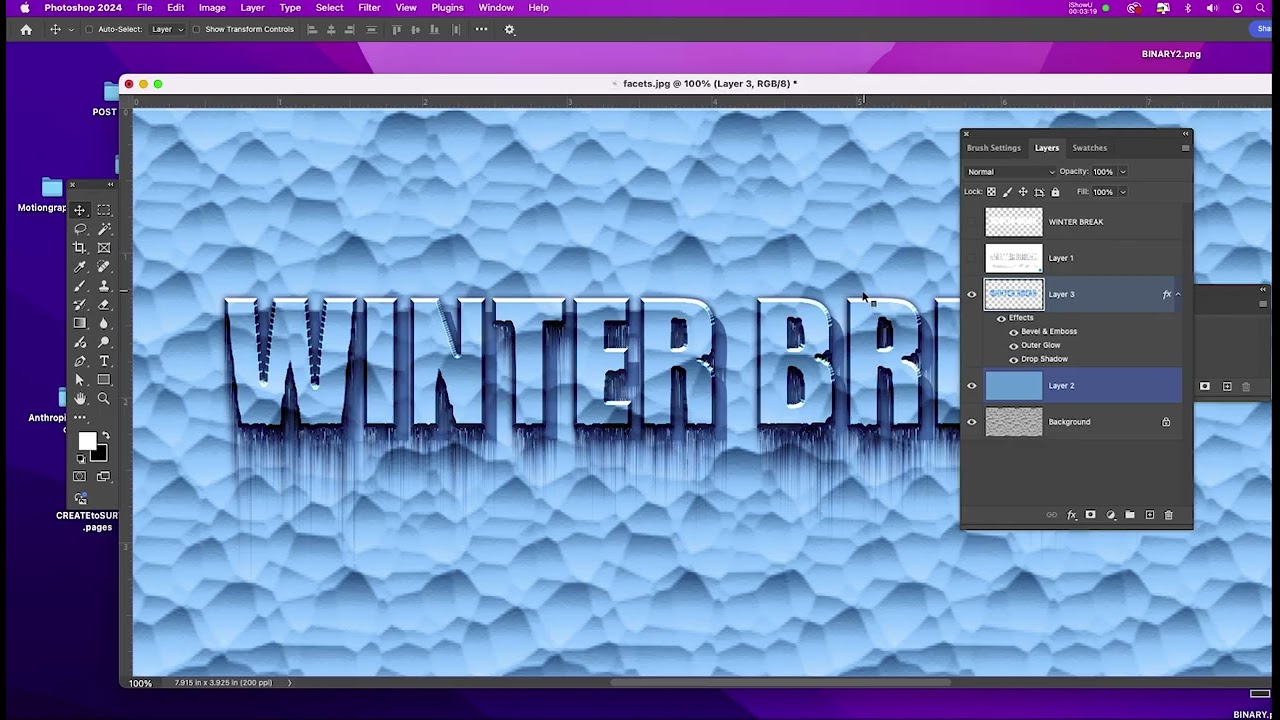Select the Eyedropper tool

80,267
